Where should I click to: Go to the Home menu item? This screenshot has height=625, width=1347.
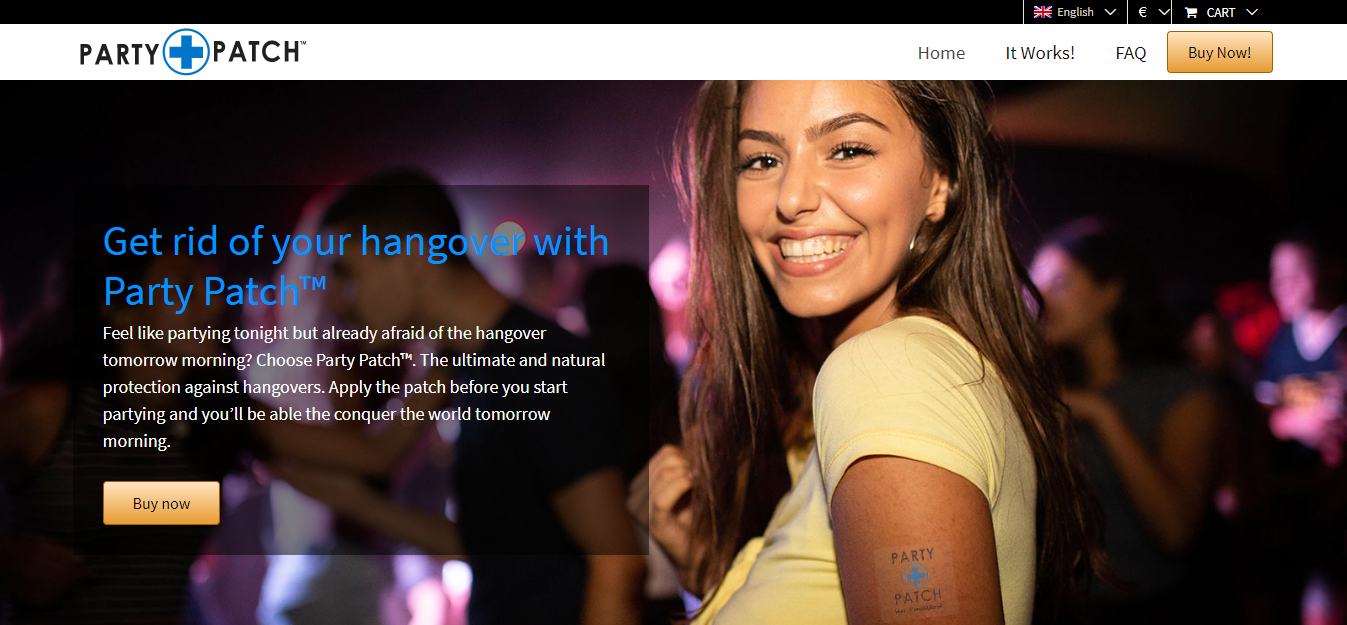pos(941,53)
